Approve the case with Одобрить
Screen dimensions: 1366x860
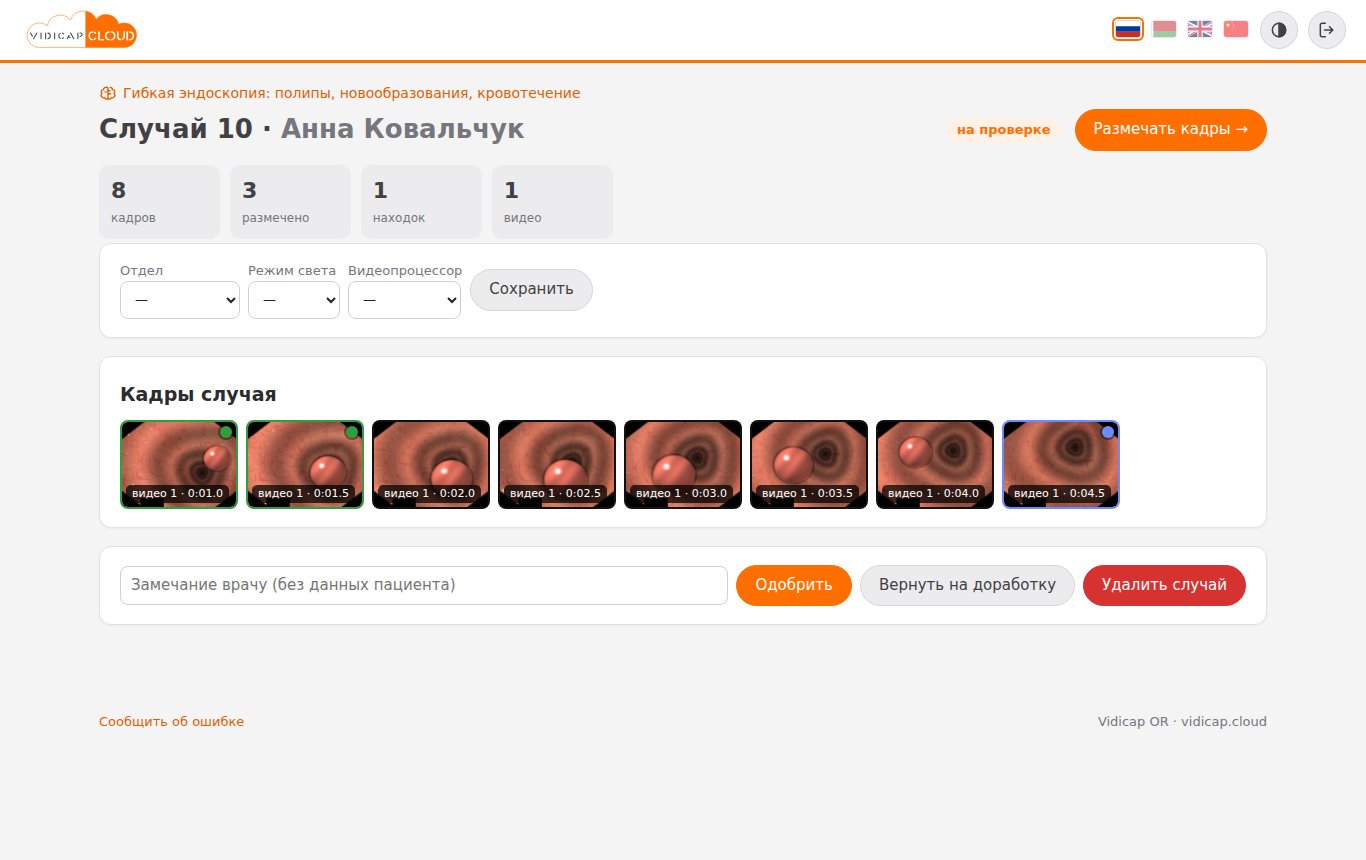pyautogui.click(x=794, y=585)
